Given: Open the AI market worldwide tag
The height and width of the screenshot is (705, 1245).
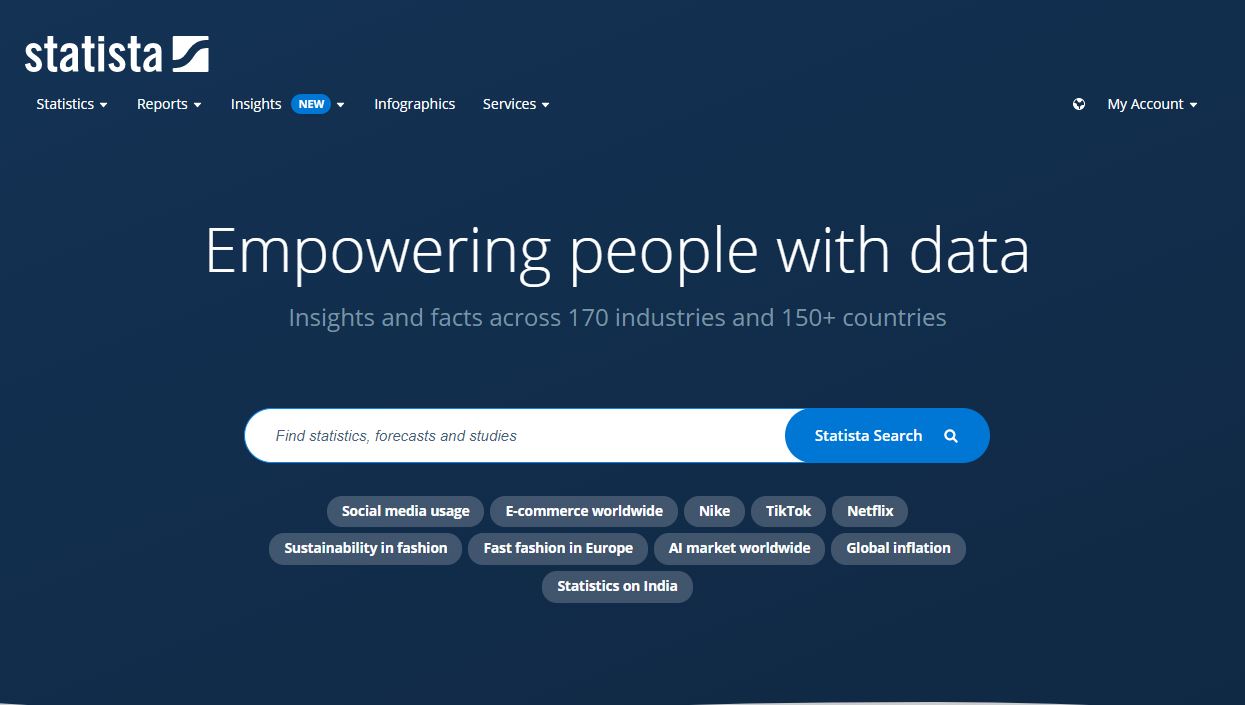Looking at the screenshot, I should tap(739, 548).
